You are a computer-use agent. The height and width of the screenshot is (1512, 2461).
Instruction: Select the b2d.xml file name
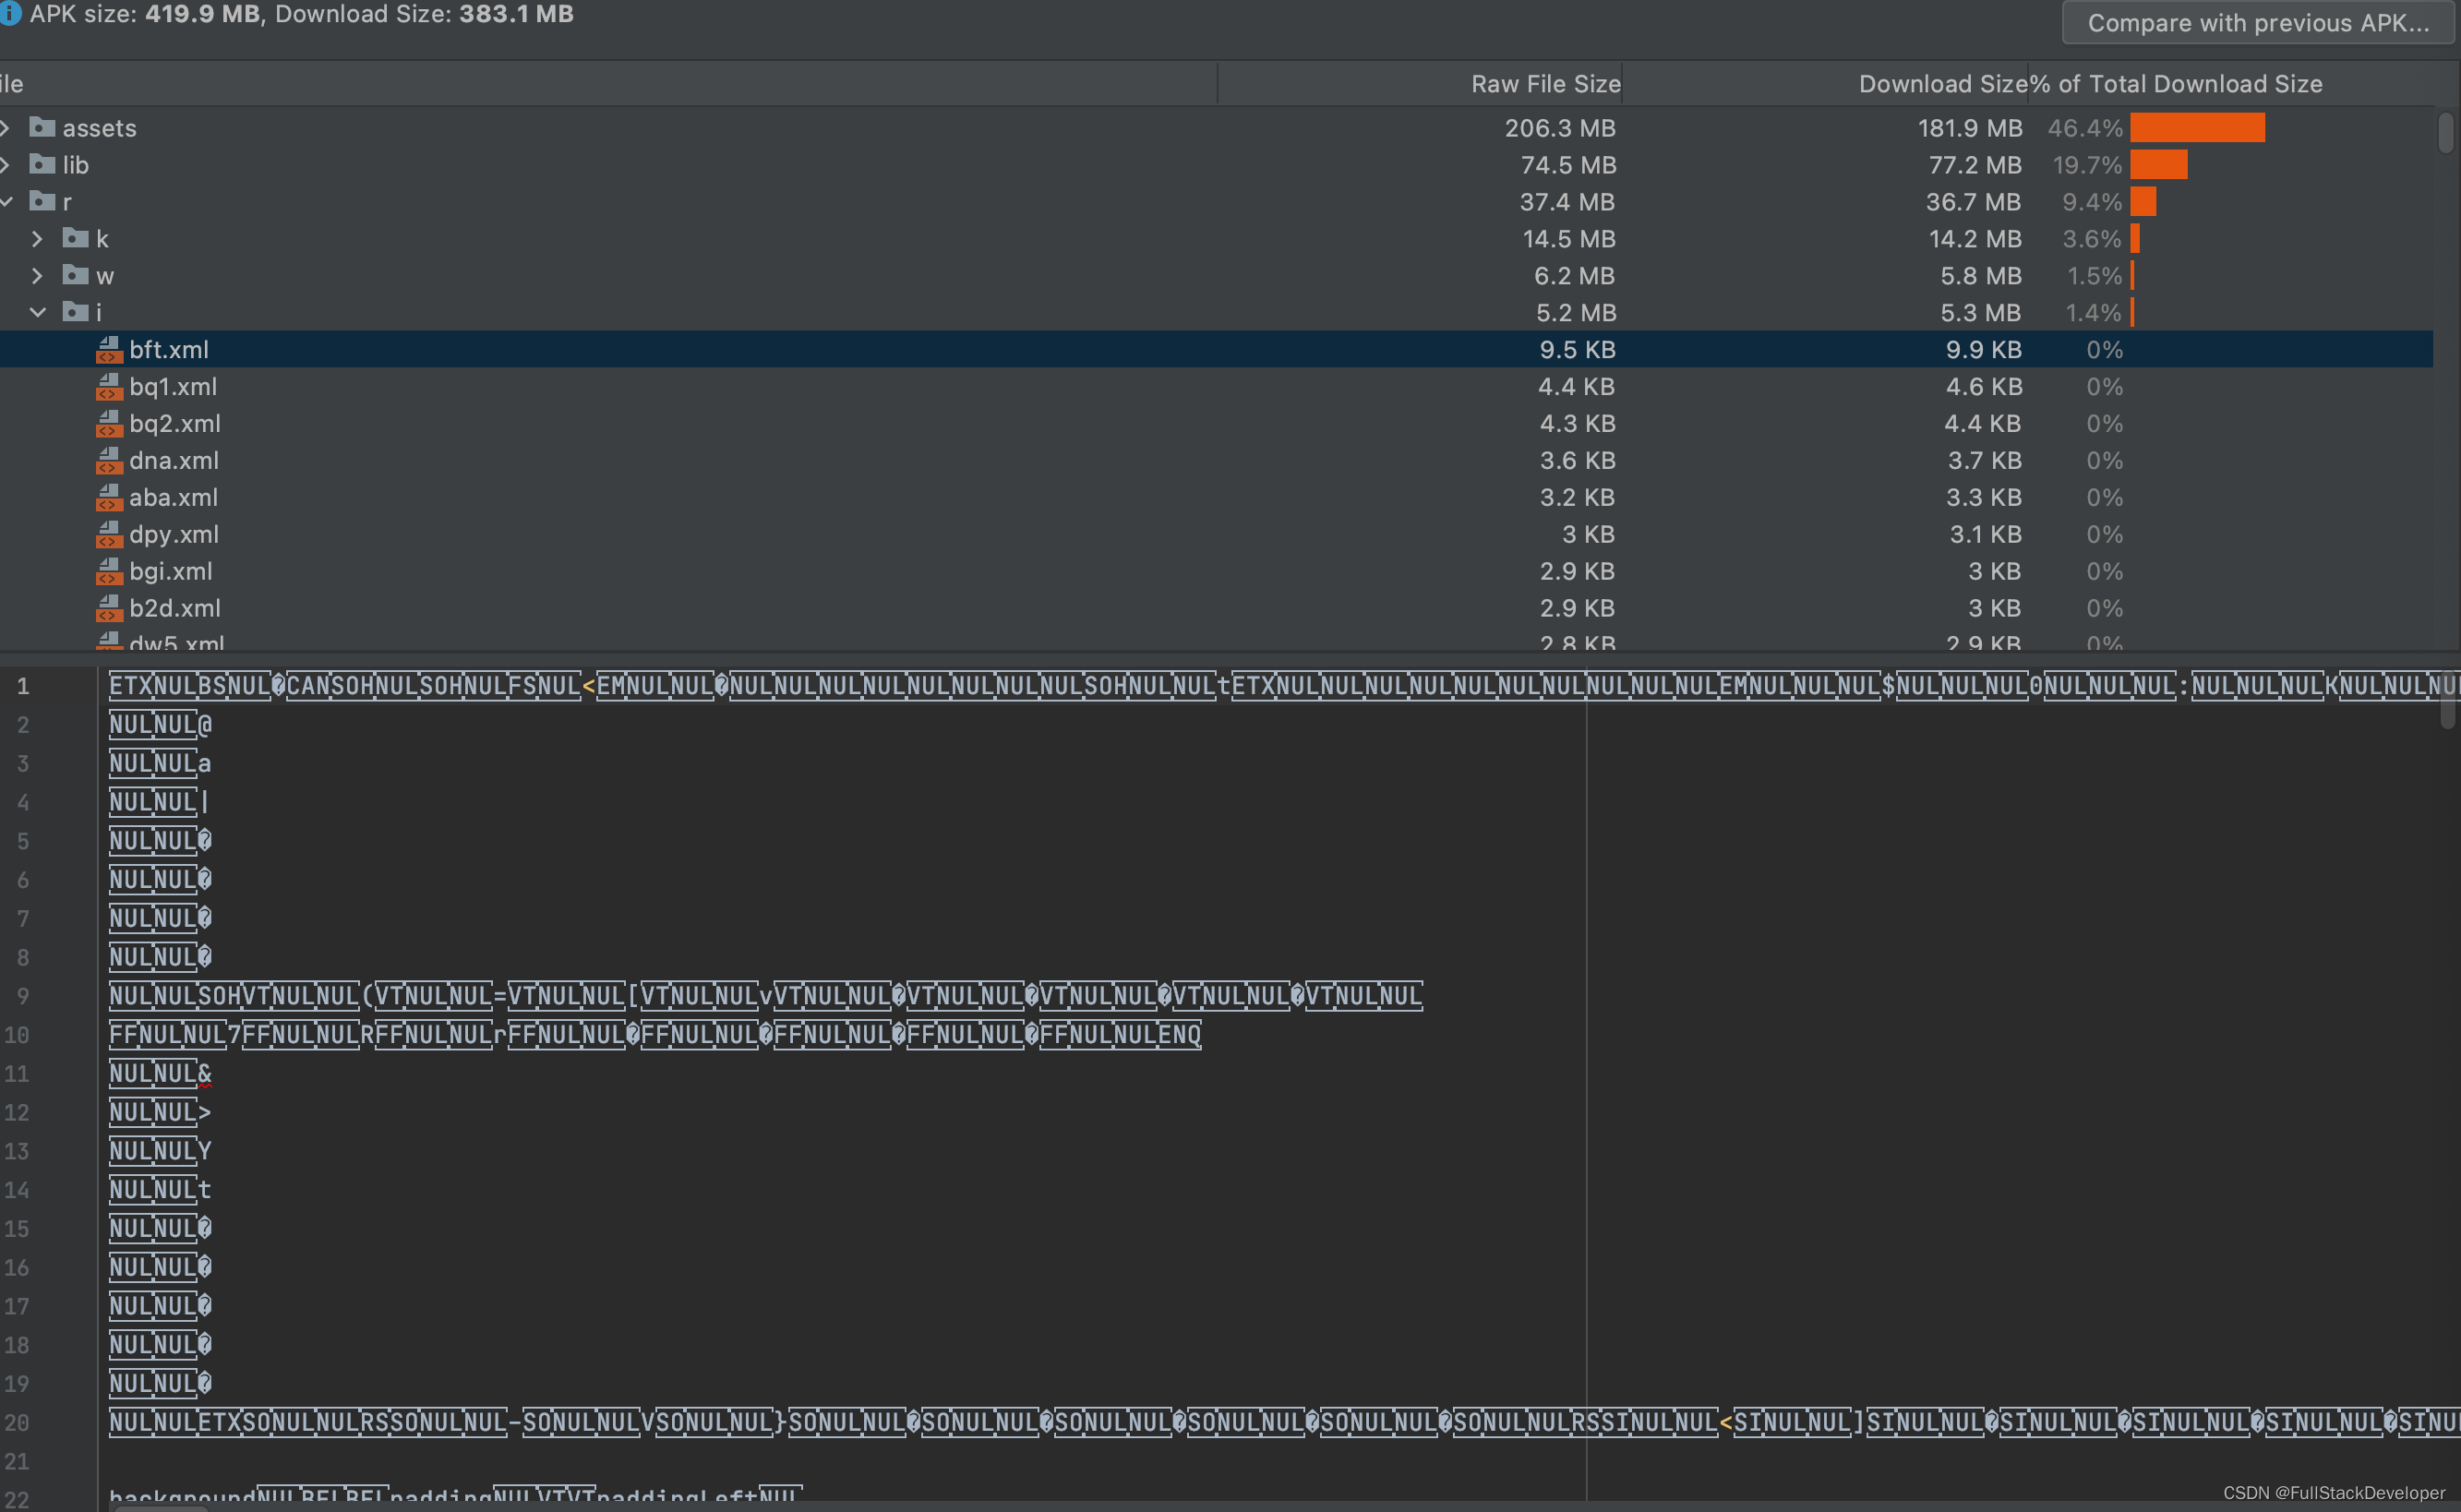[x=175, y=609]
